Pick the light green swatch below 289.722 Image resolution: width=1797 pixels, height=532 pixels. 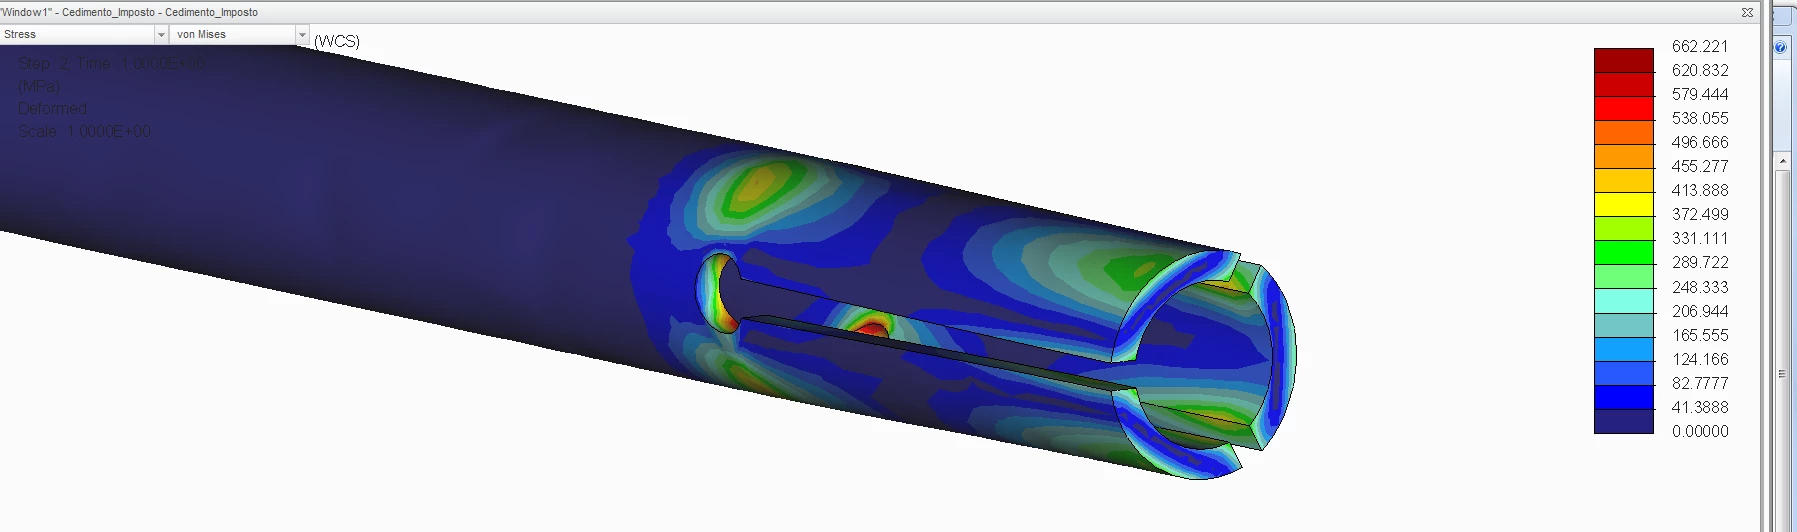coord(1624,277)
